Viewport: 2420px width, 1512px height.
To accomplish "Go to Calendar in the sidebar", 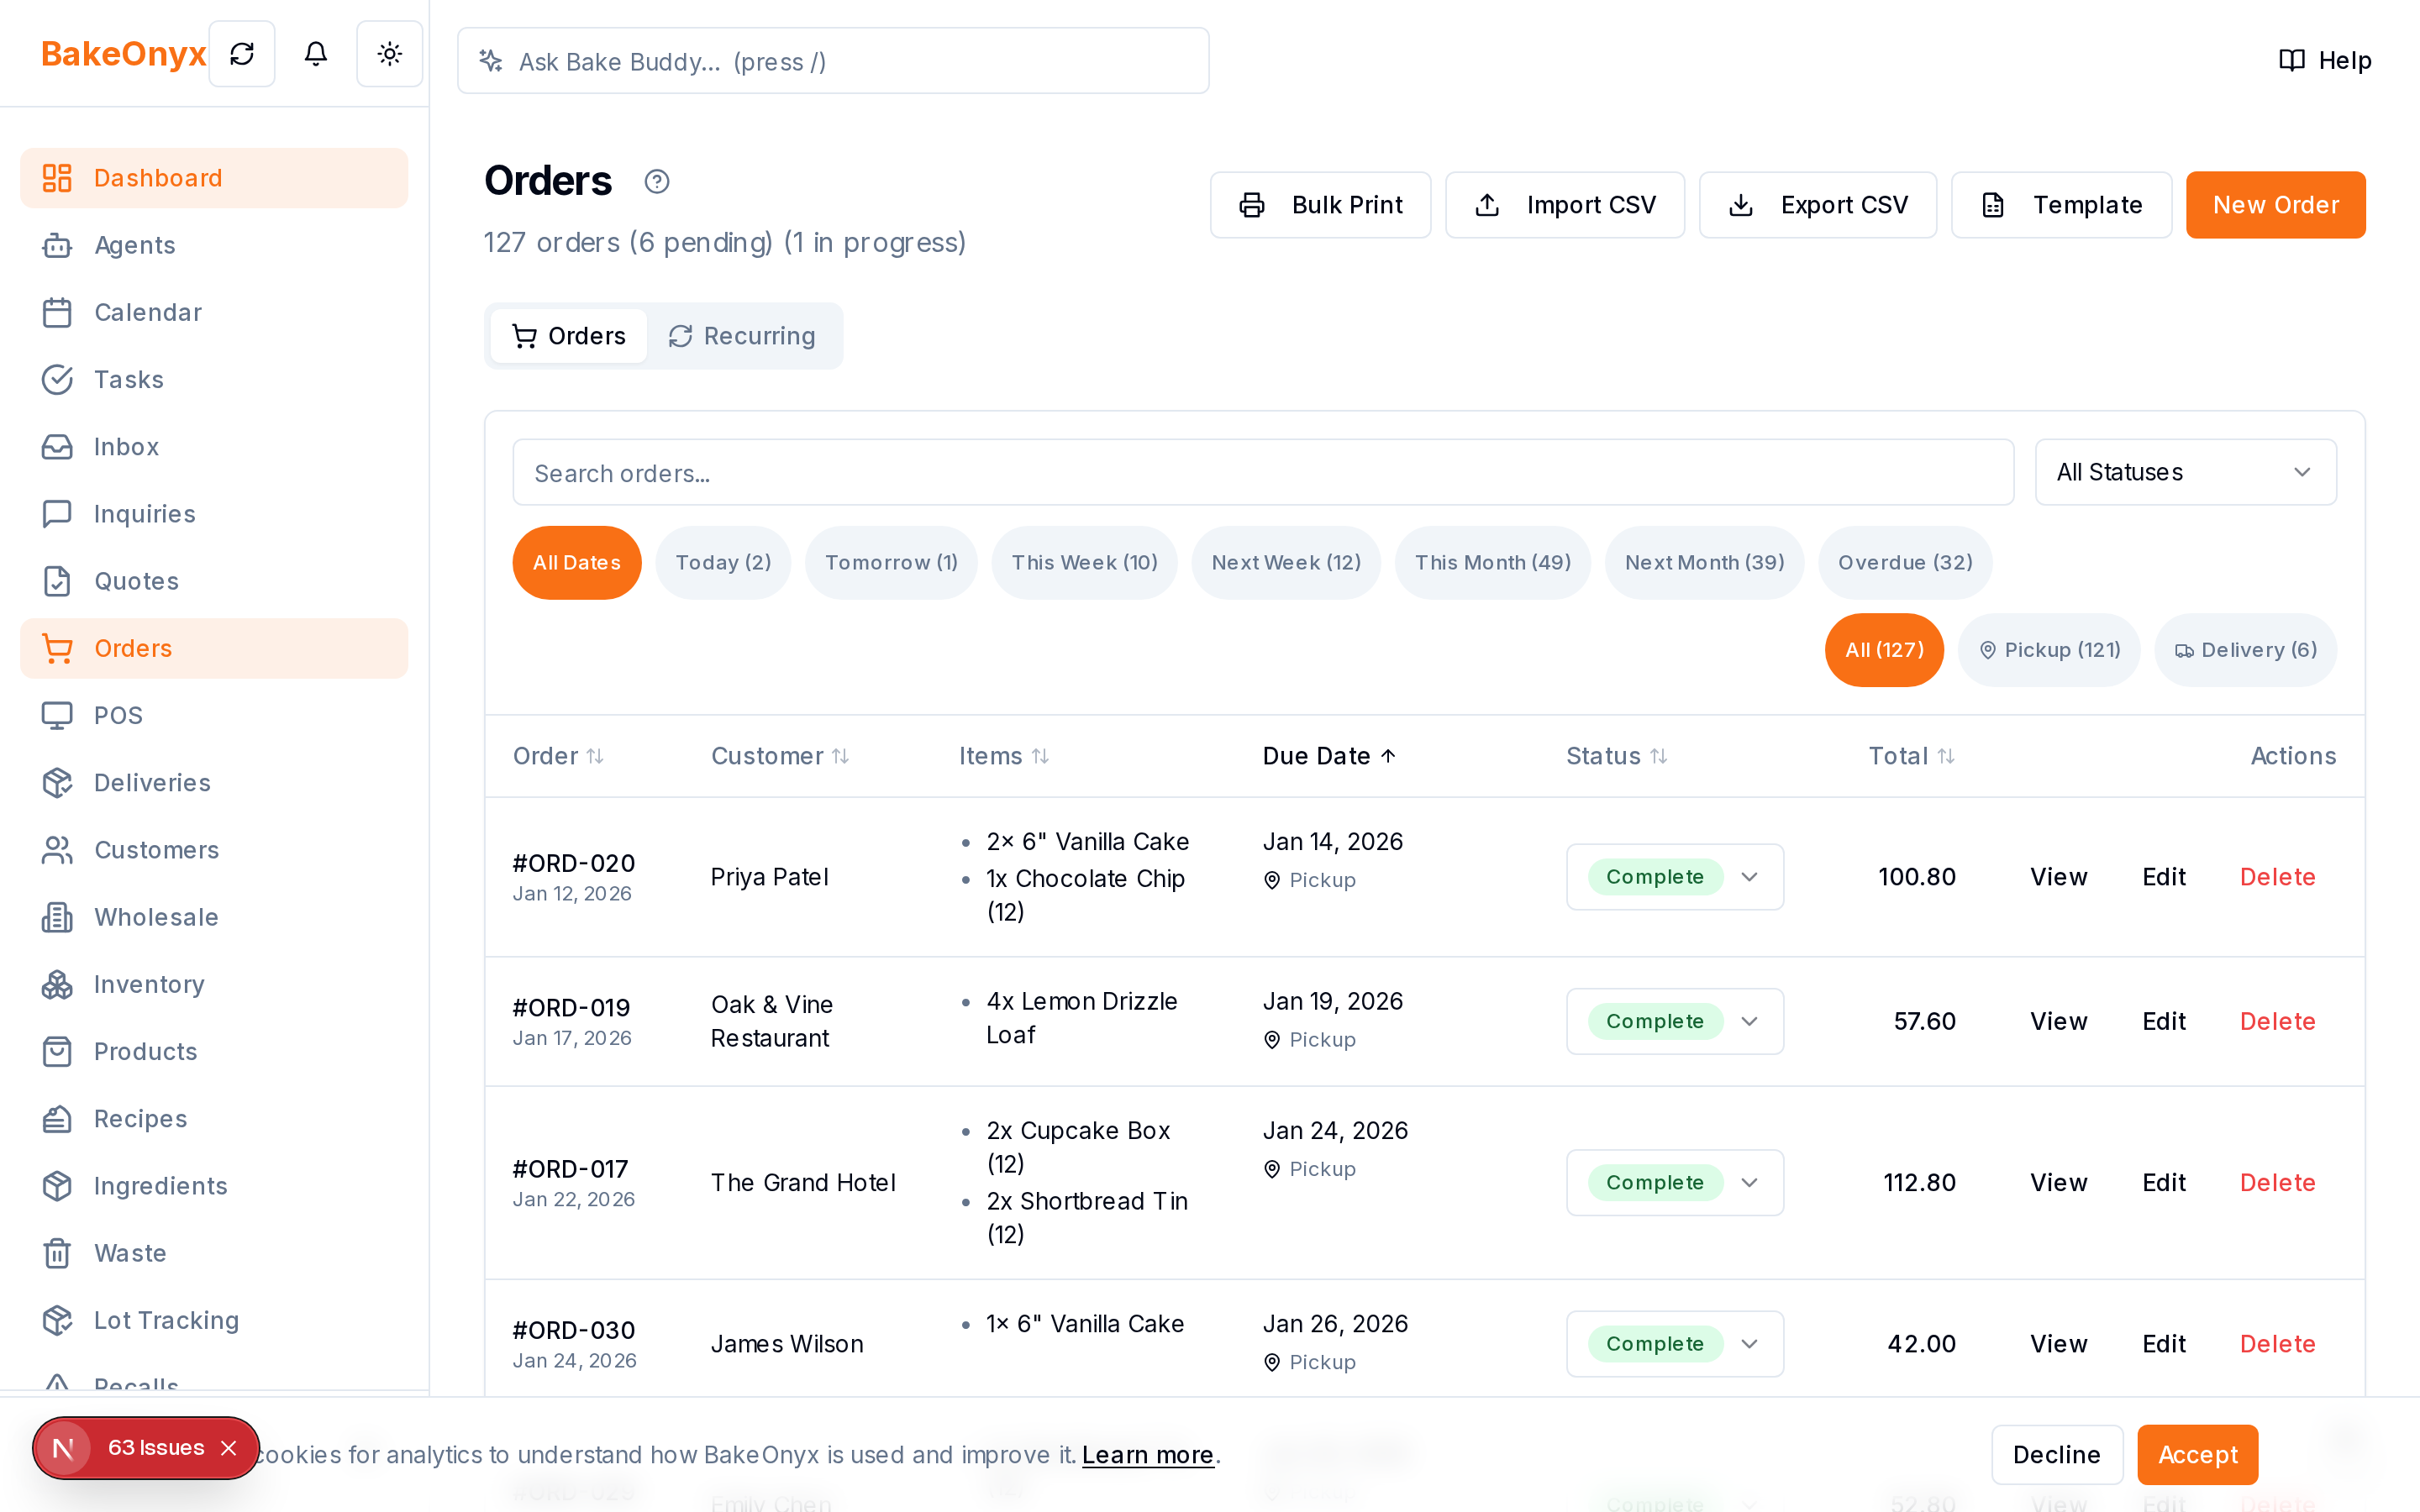I will (x=214, y=312).
